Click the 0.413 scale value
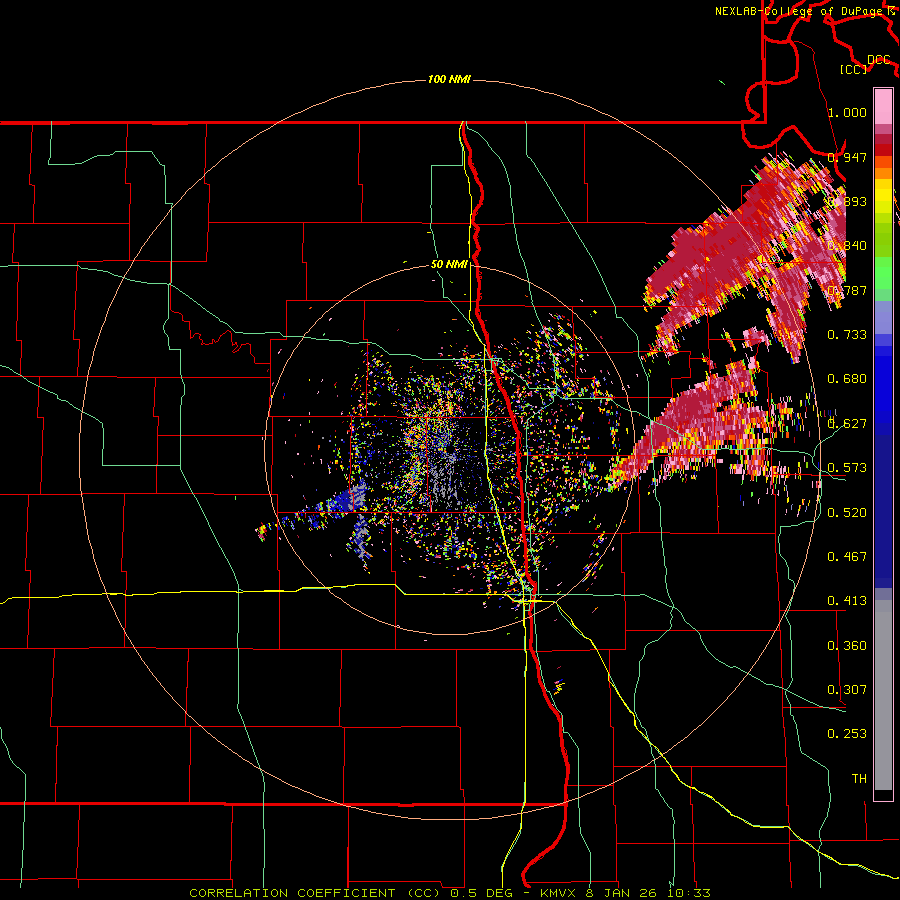Image resolution: width=900 pixels, height=900 pixels. tap(847, 601)
